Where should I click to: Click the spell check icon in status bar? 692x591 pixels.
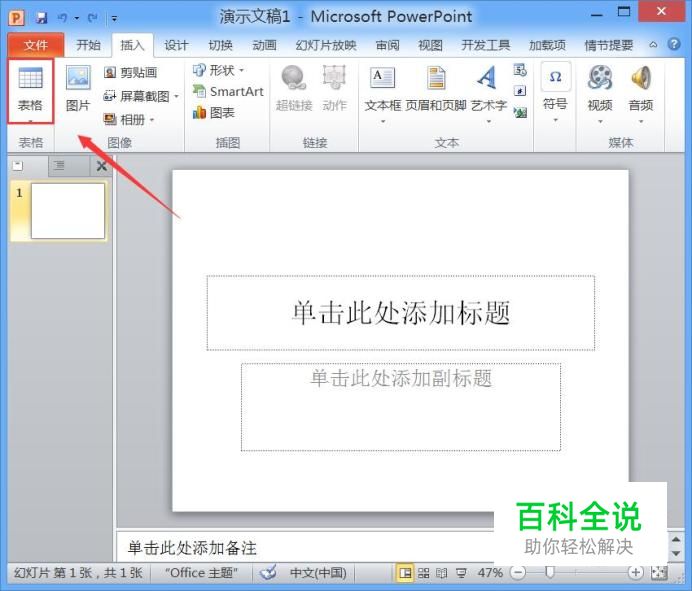(x=268, y=572)
